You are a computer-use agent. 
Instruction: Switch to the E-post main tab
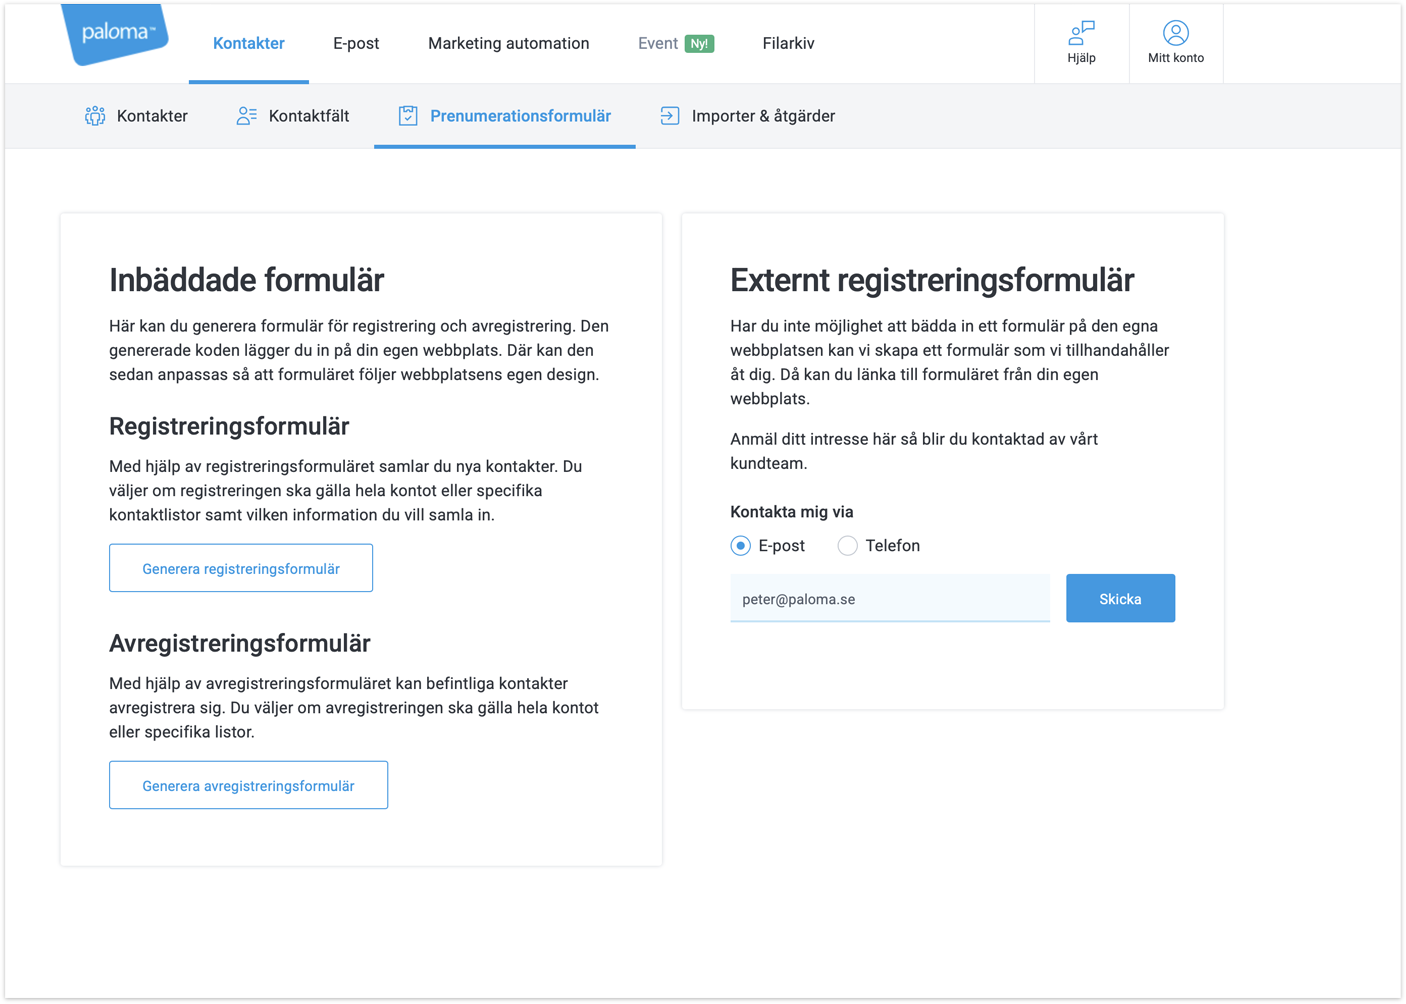[356, 44]
